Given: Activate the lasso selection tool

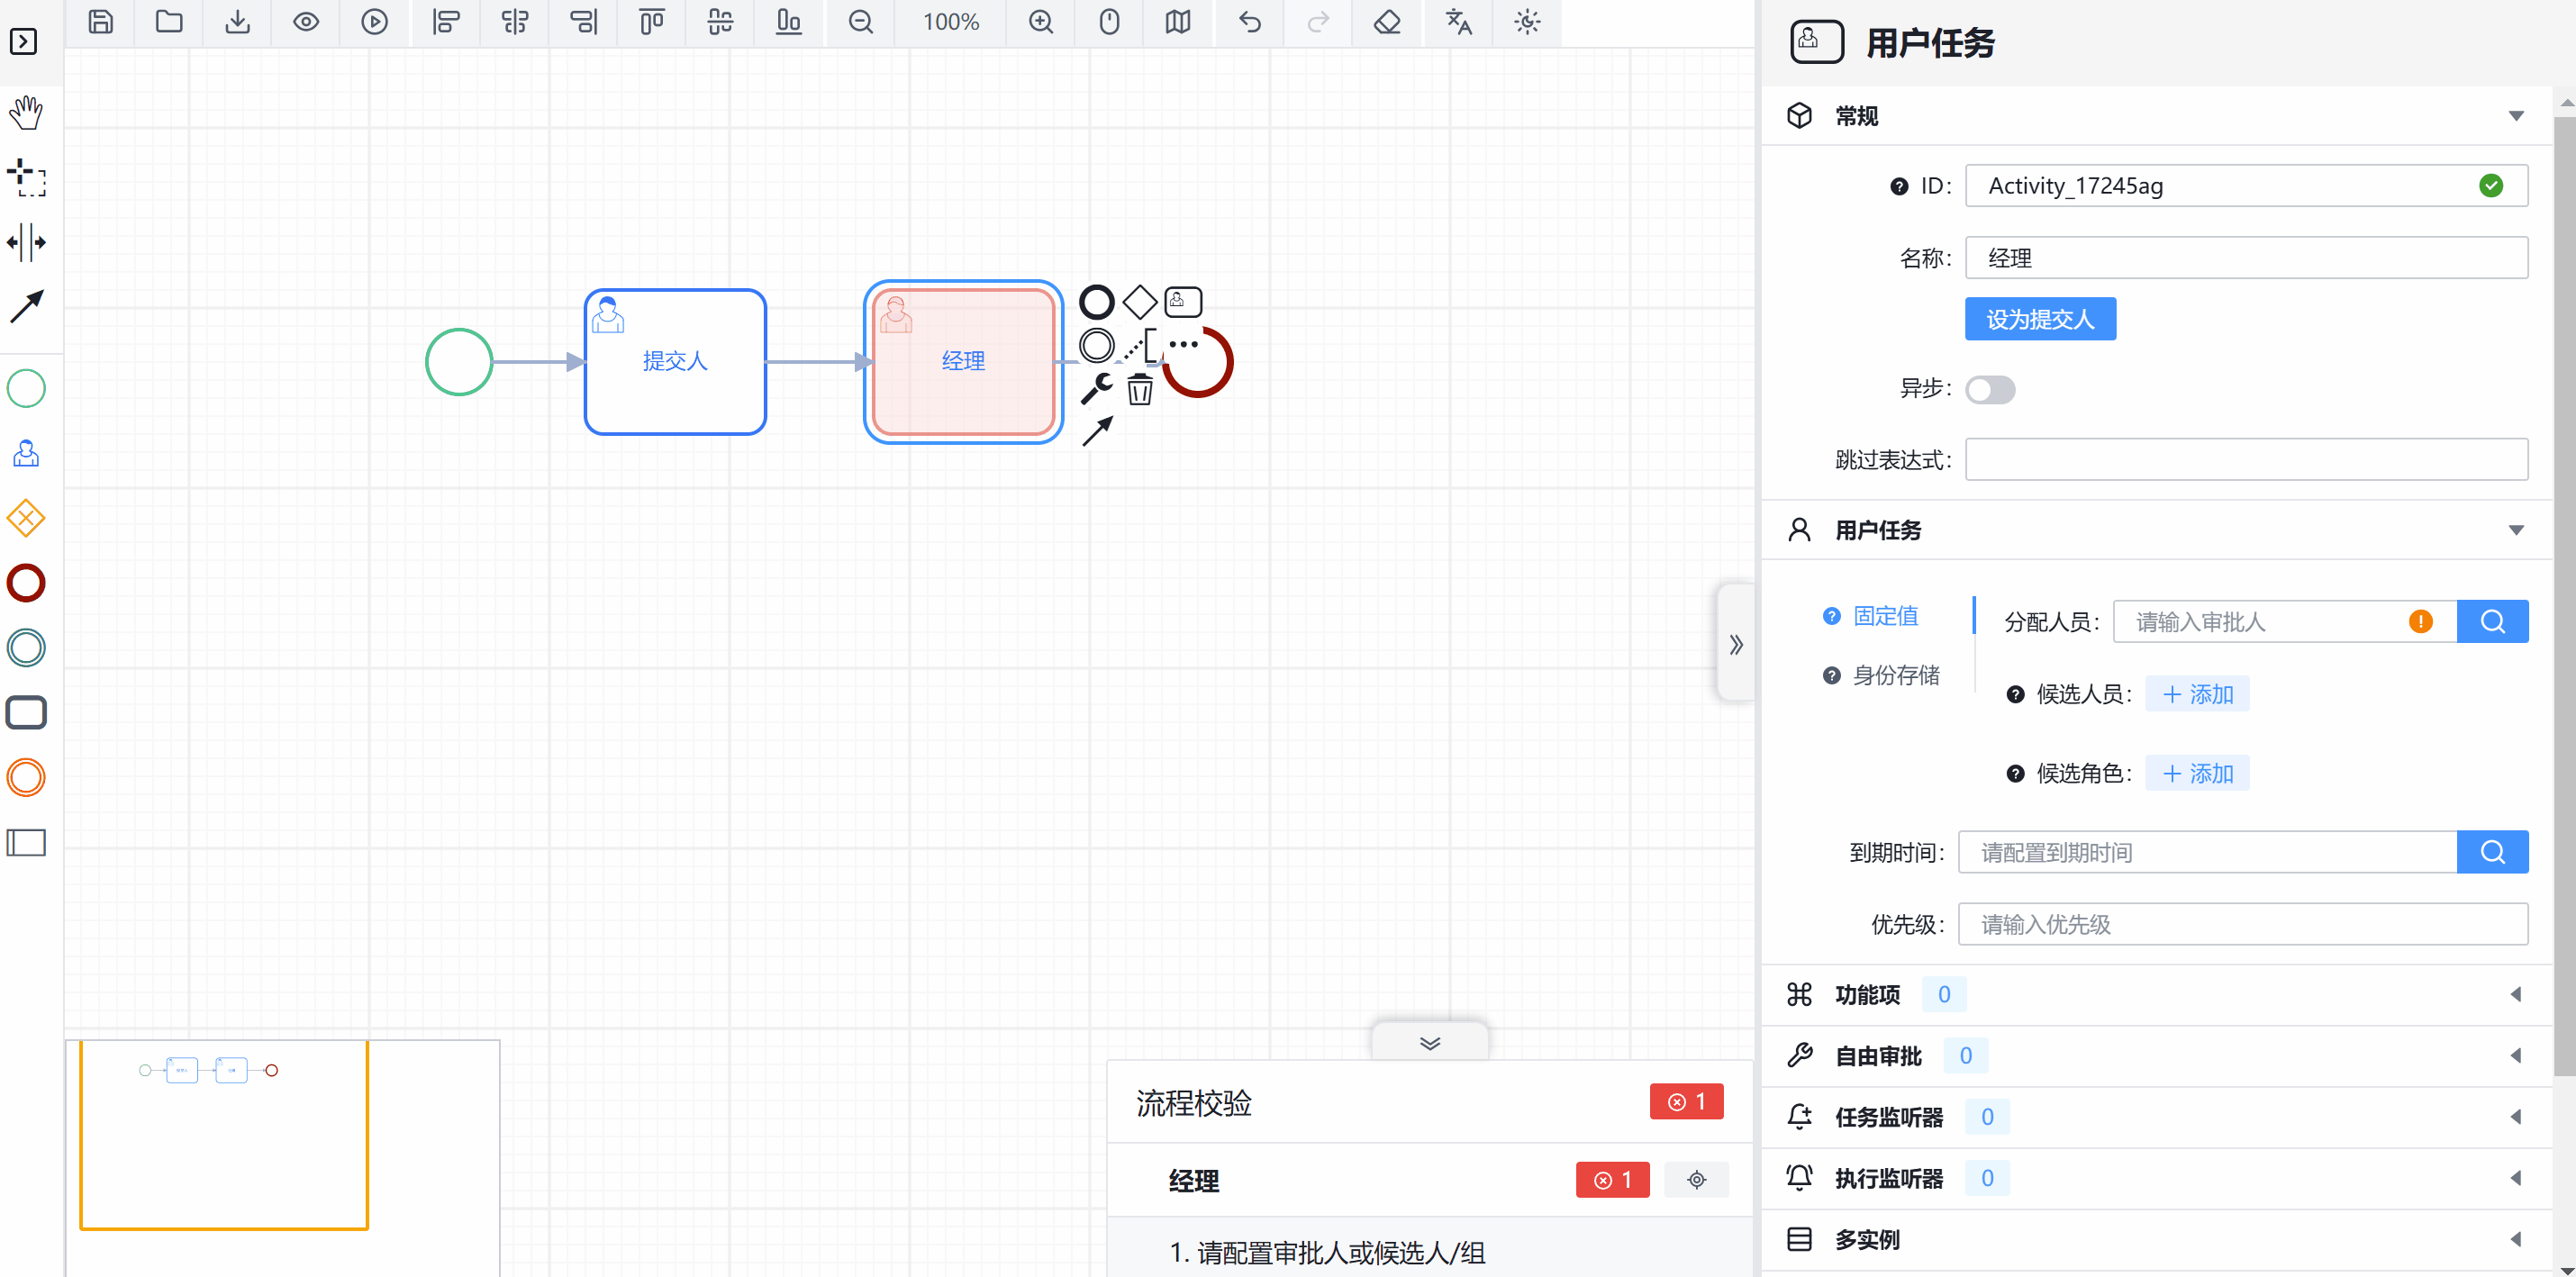Looking at the screenshot, I should coord(26,178).
